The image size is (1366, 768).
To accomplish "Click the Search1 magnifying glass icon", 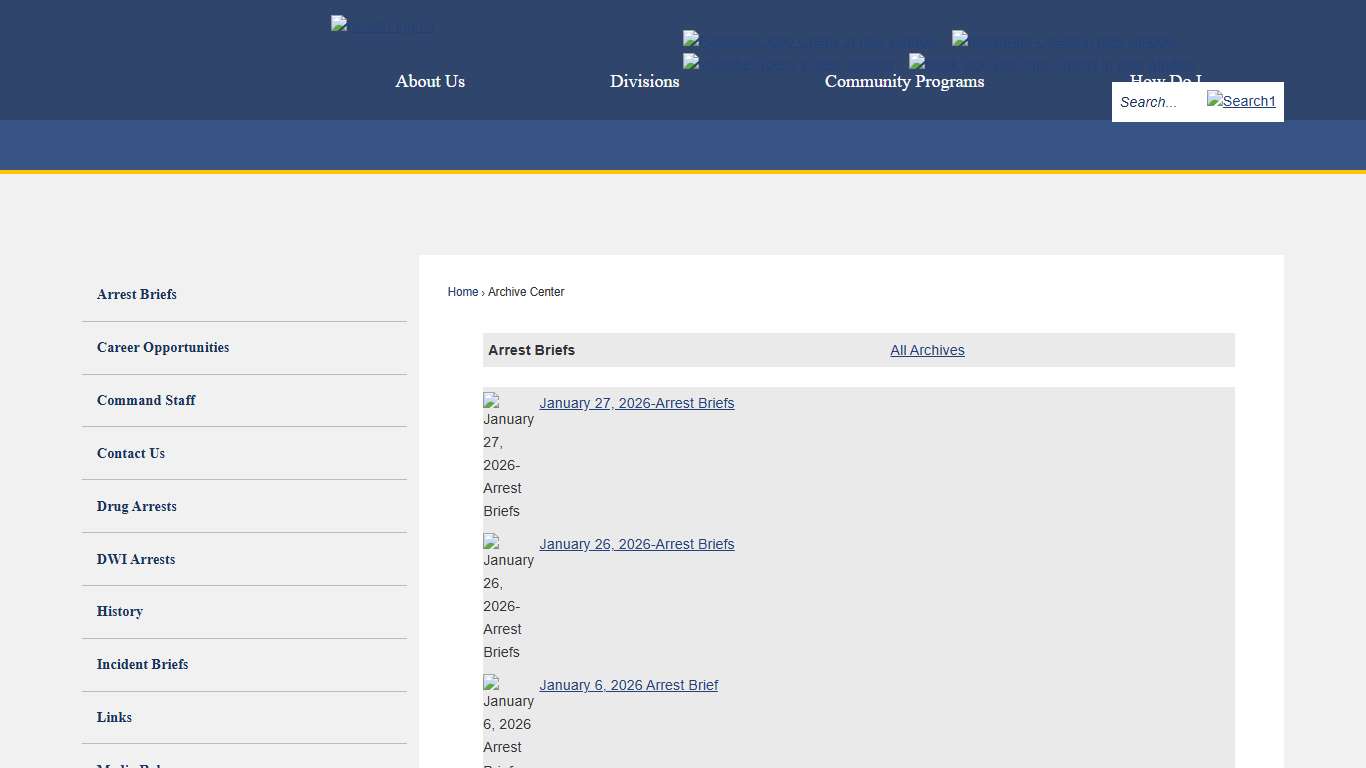I will [1240, 101].
